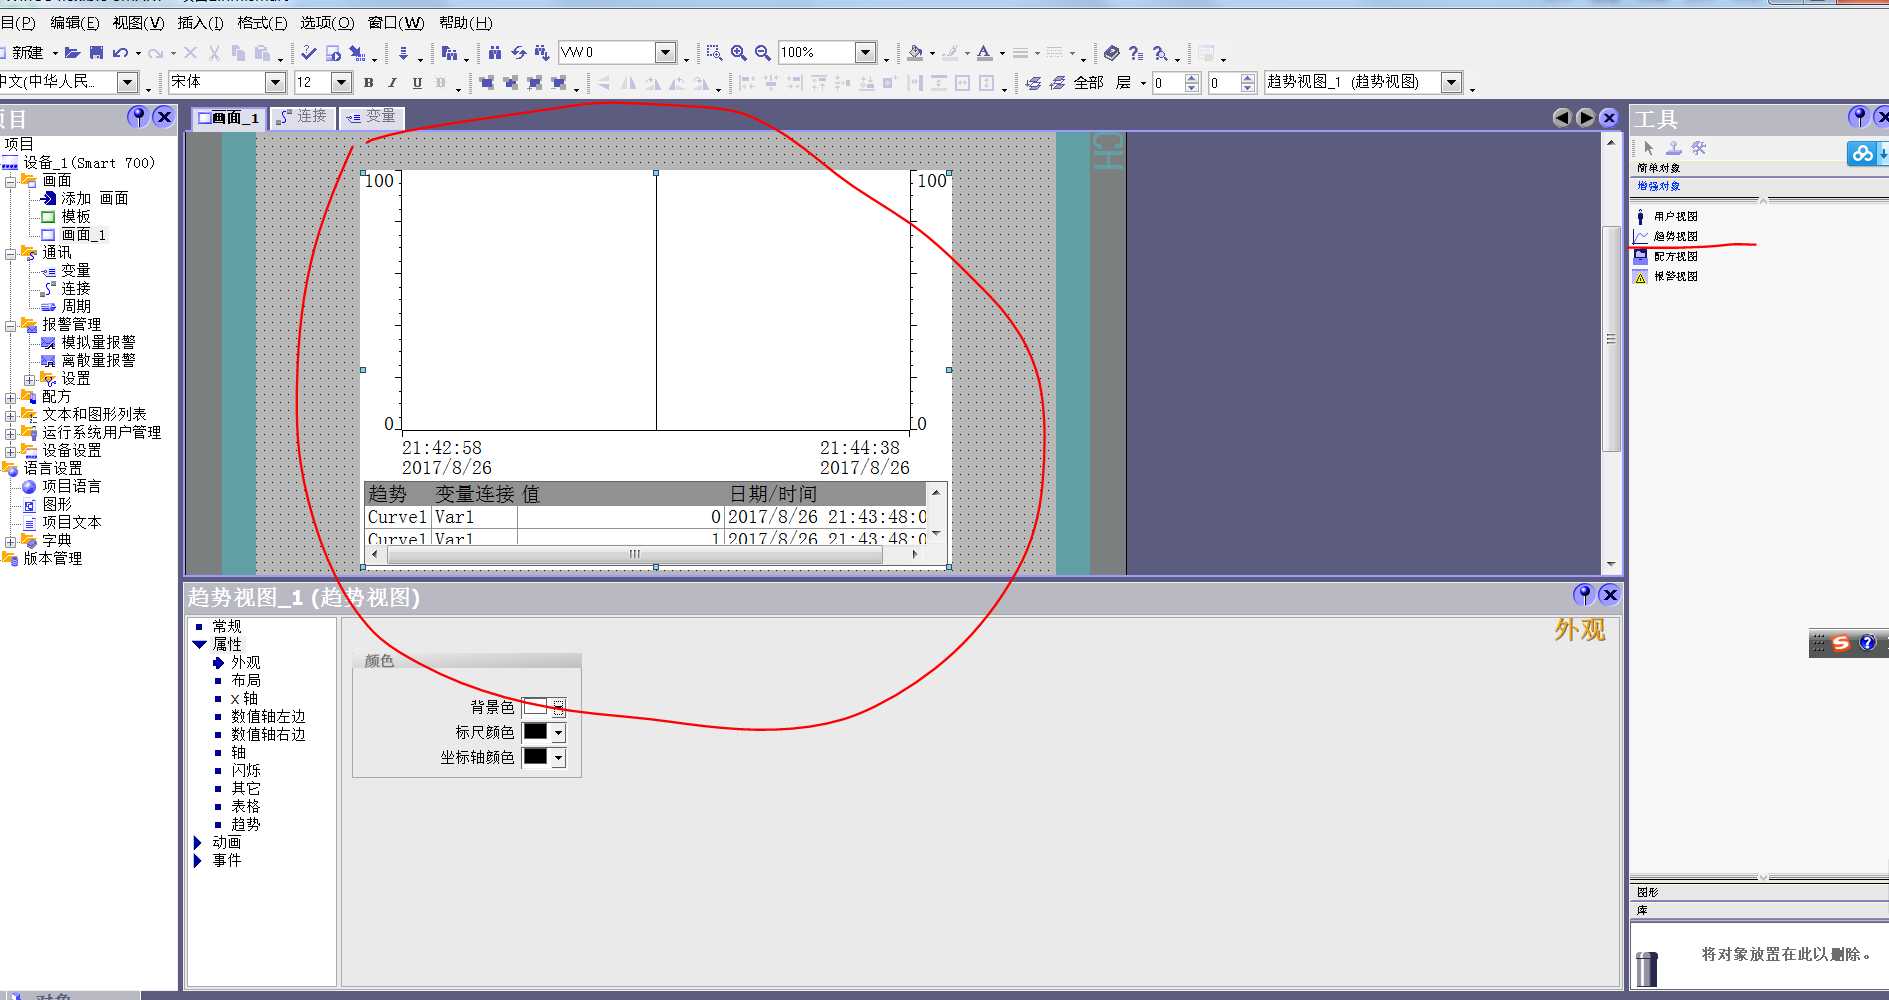Screen dimensions: 1889x1000
Task: Select 趋势 in the properties list
Action: coord(246,825)
